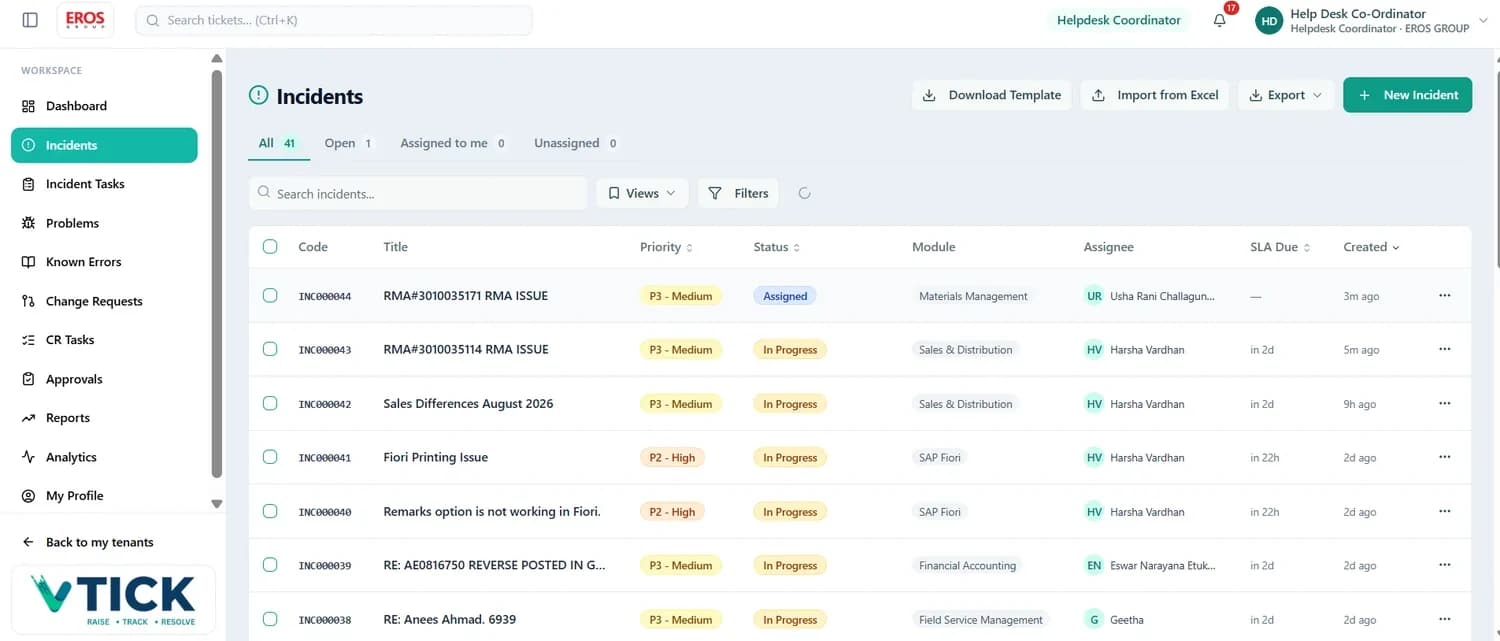
Task: Tick the select-all header checkbox
Action: 270,246
